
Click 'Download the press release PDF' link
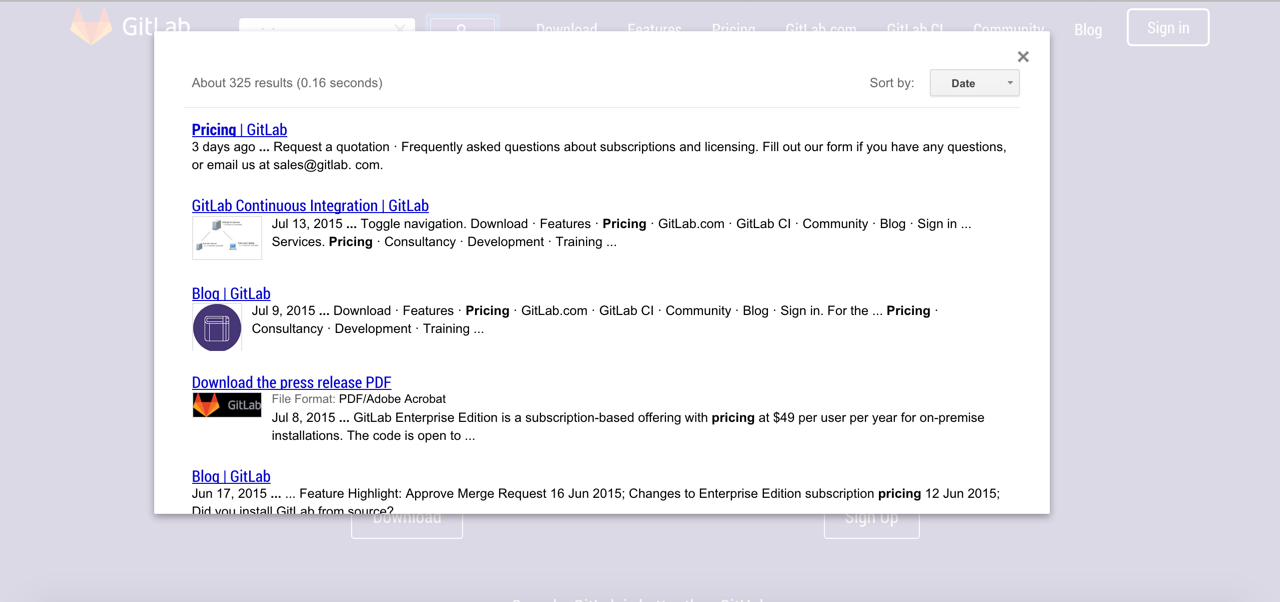tap(291, 382)
